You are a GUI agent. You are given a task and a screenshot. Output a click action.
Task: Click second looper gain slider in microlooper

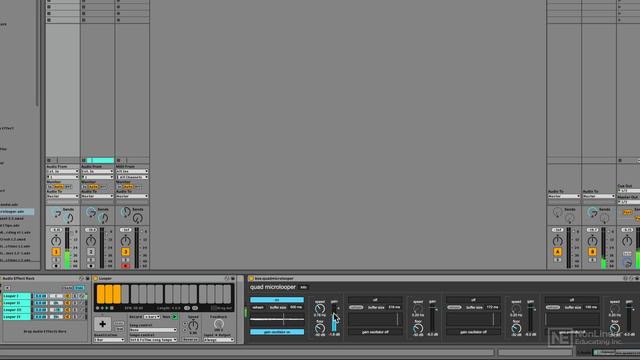(x=432, y=318)
